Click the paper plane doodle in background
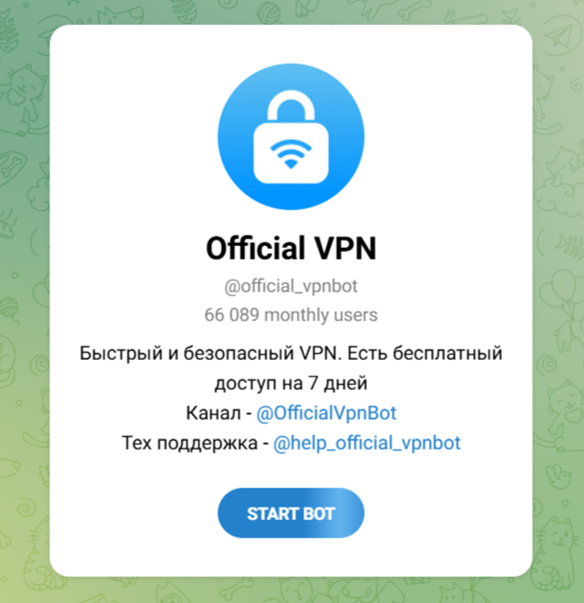 click(561, 35)
